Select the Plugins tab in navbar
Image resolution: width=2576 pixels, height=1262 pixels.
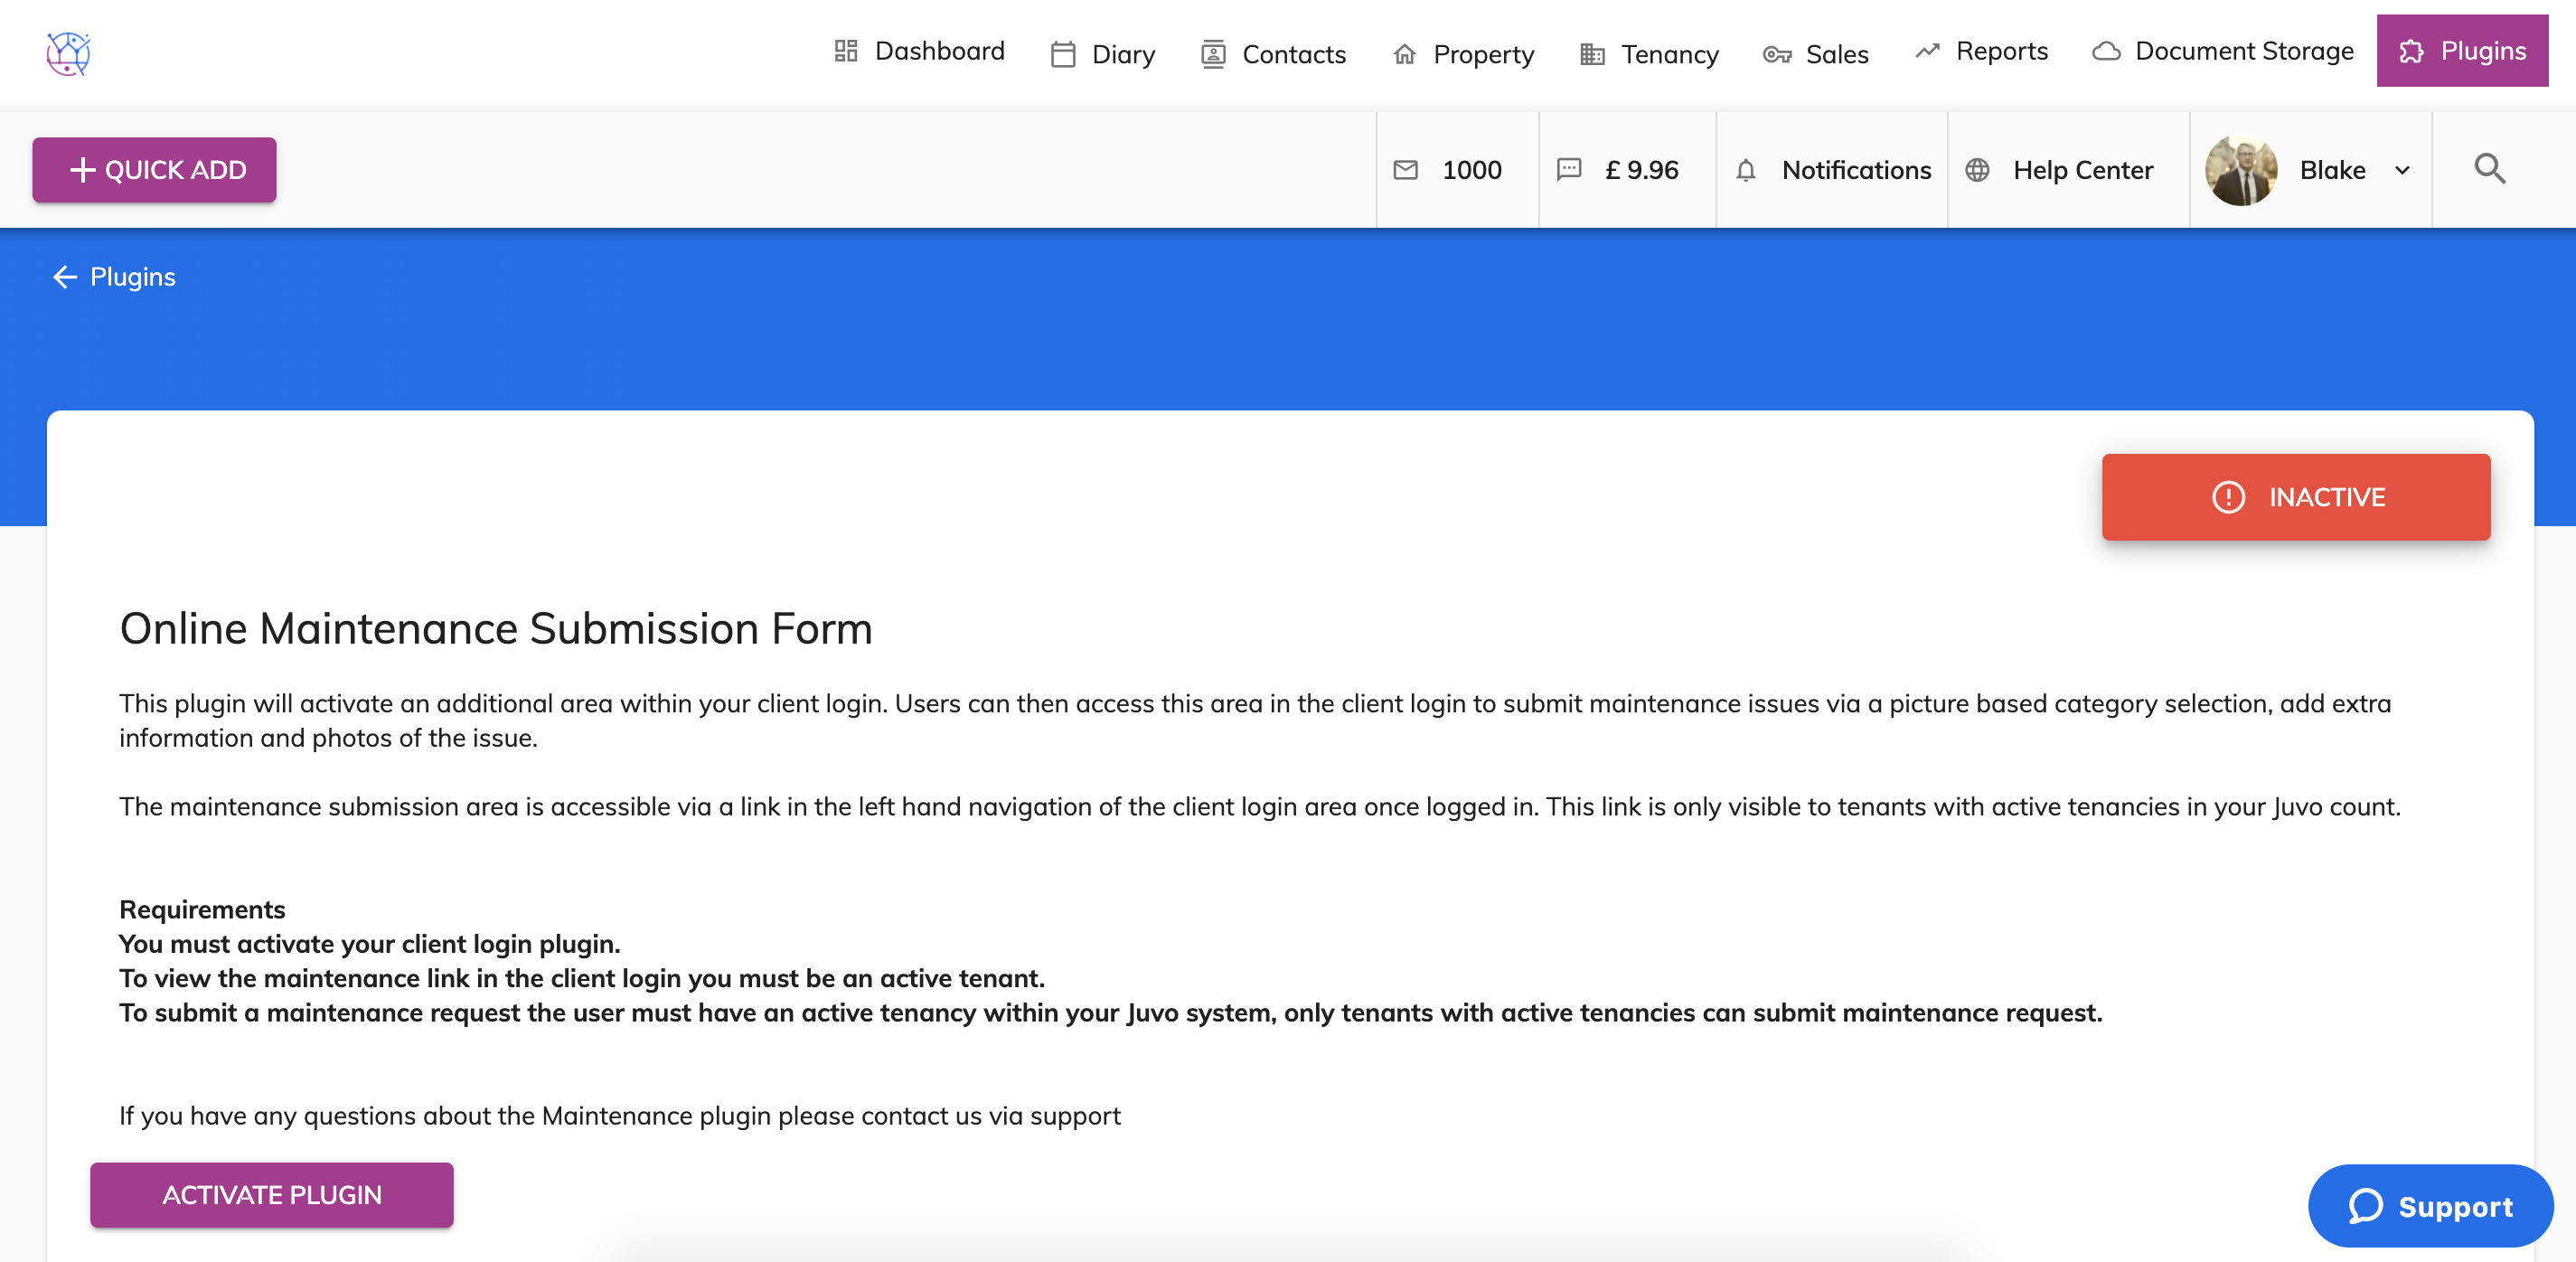tap(2461, 51)
